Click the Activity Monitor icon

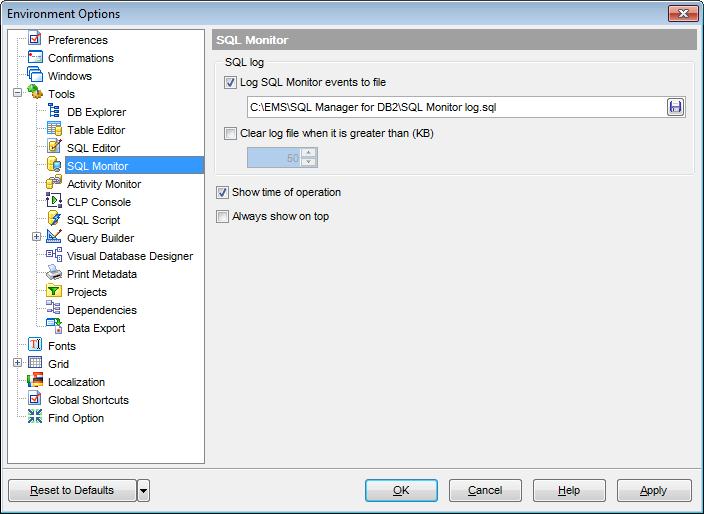(54, 184)
